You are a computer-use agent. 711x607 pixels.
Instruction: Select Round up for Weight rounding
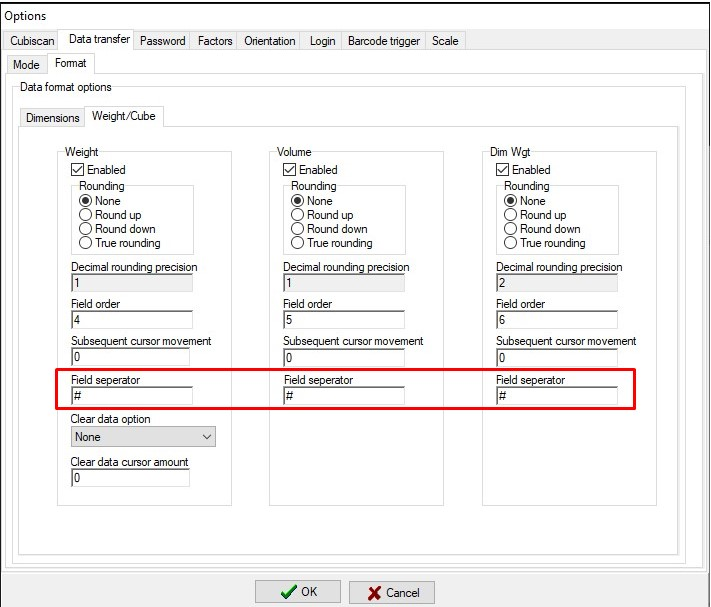[x=86, y=215]
